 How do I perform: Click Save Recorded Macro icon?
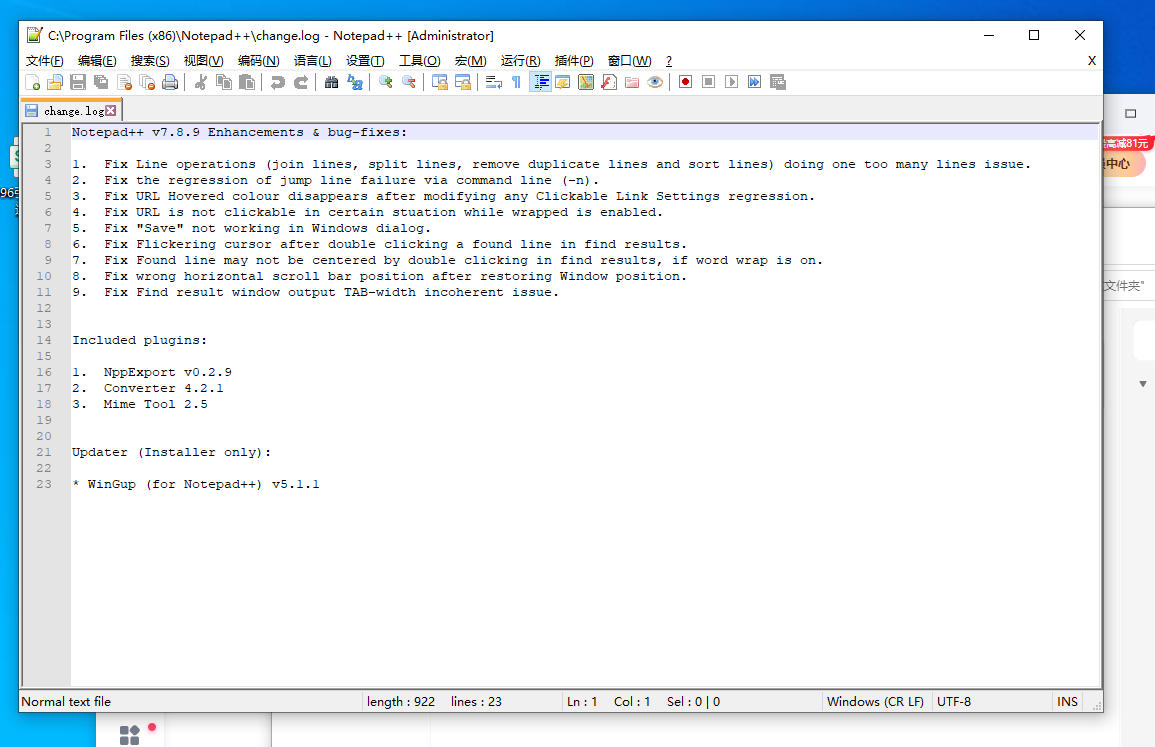778,82
